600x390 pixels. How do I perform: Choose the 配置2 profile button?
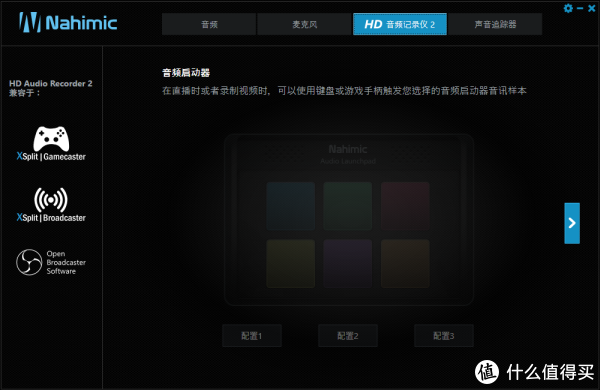(x=348, y=336)
